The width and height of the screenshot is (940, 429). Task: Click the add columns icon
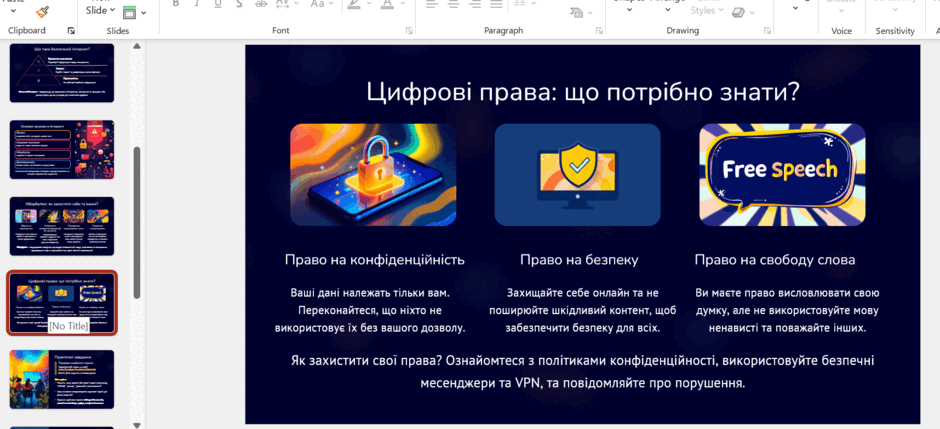520,4
